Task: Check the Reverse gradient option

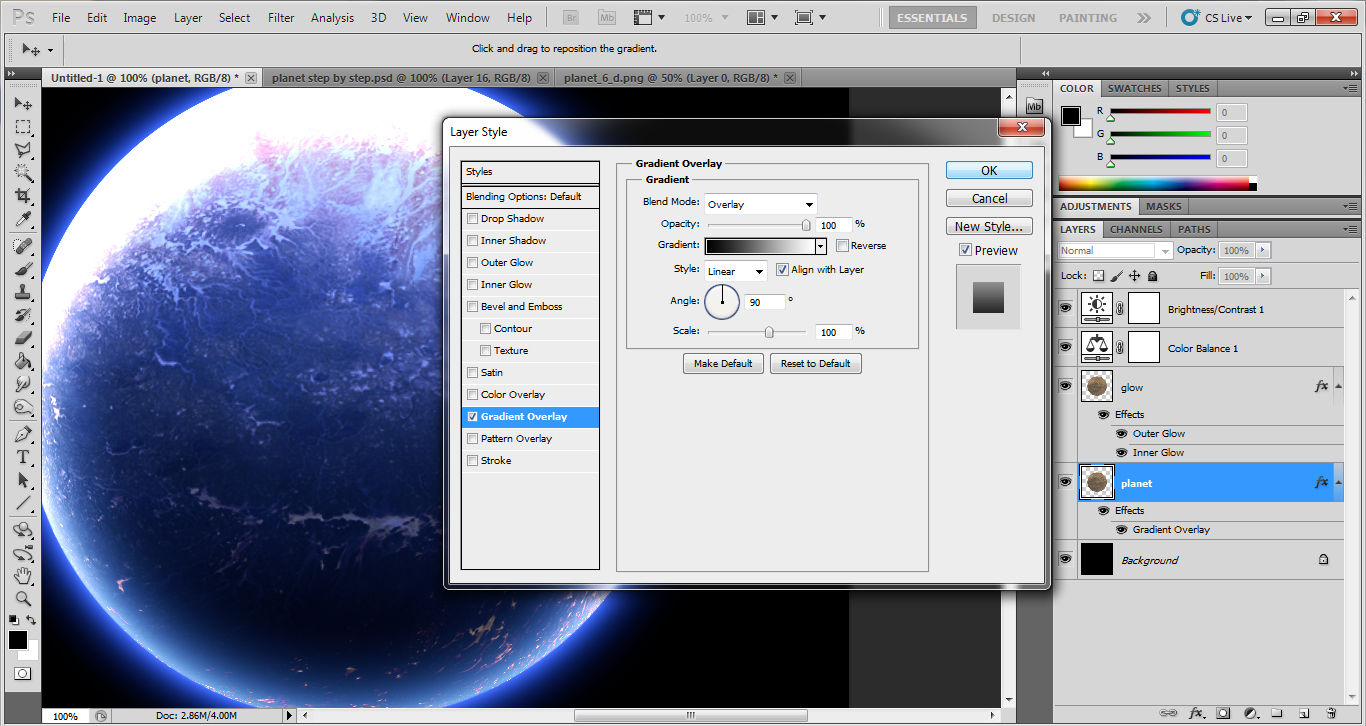Action: [x=843, y=245]
